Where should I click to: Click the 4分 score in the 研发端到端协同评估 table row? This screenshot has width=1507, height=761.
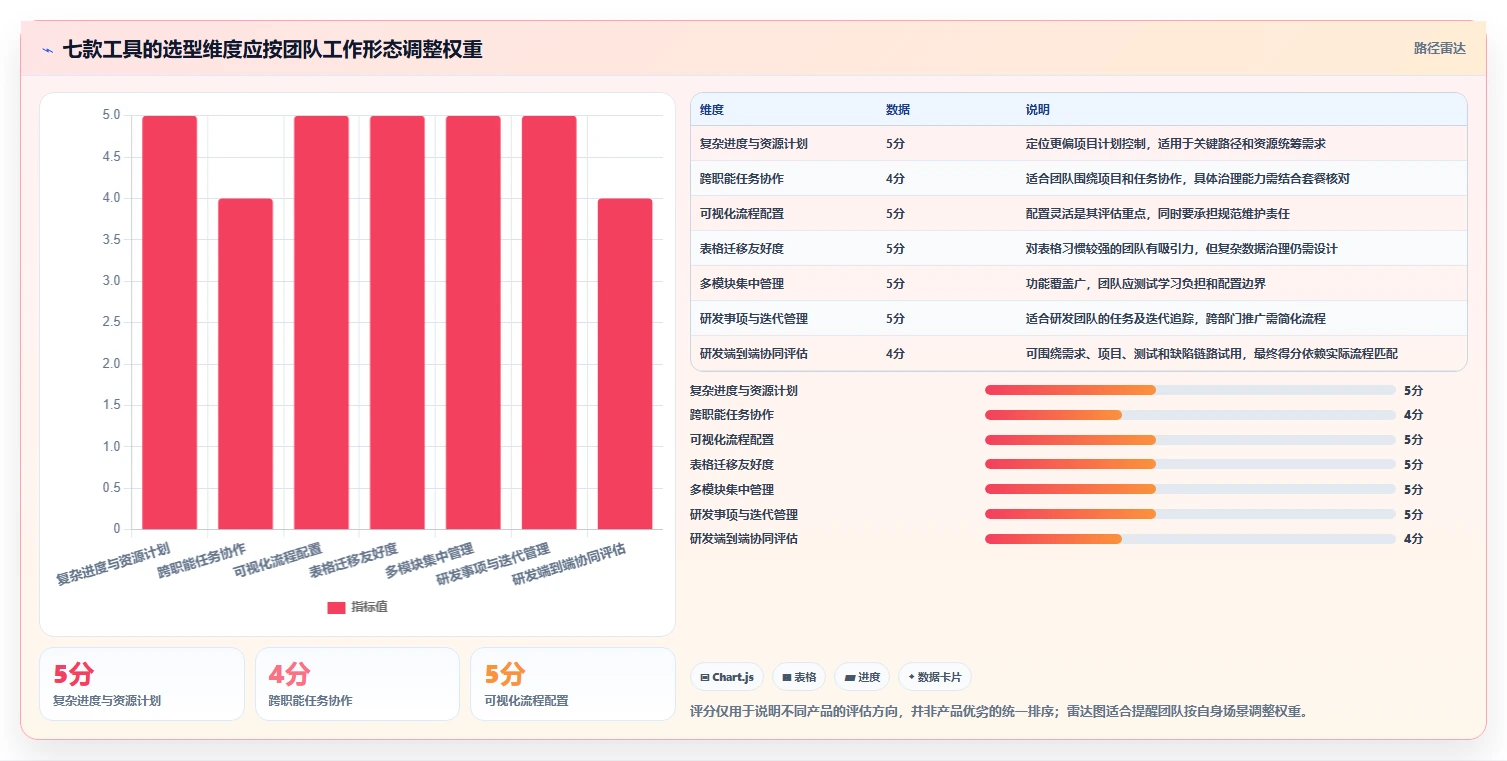(895, 354)
